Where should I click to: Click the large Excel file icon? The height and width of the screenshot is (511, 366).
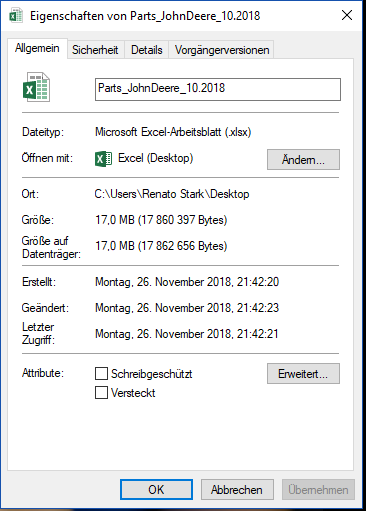click(x=36, y=87)
